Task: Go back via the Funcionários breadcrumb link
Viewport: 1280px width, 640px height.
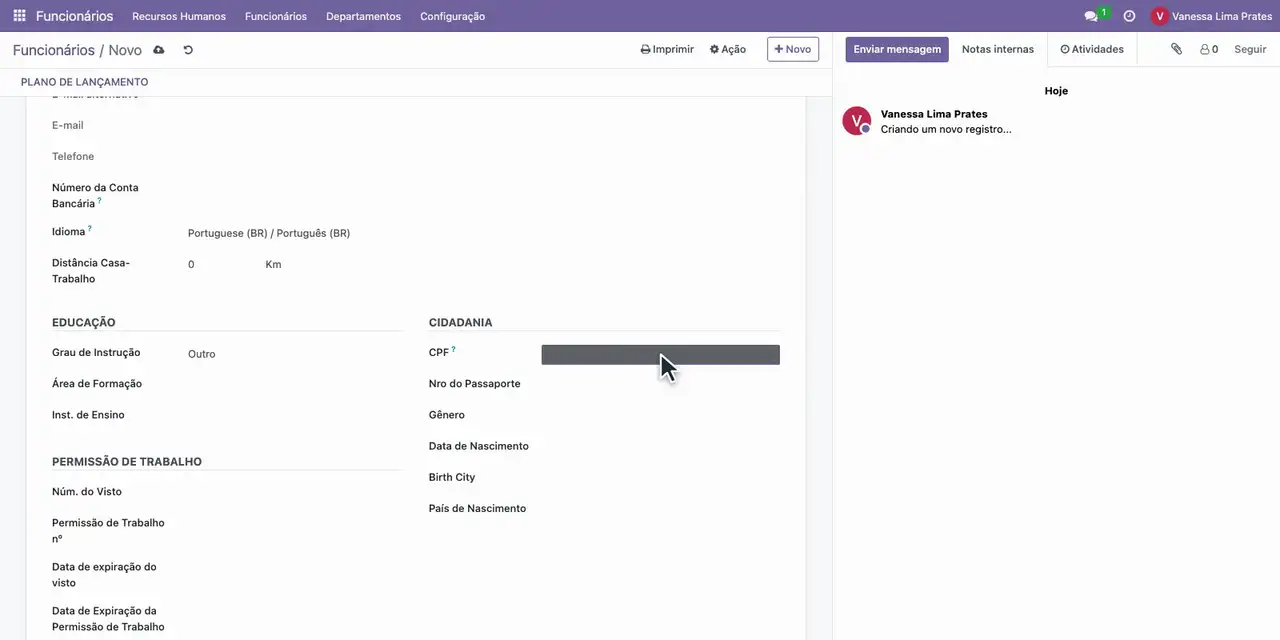Action: click(54, 50)
